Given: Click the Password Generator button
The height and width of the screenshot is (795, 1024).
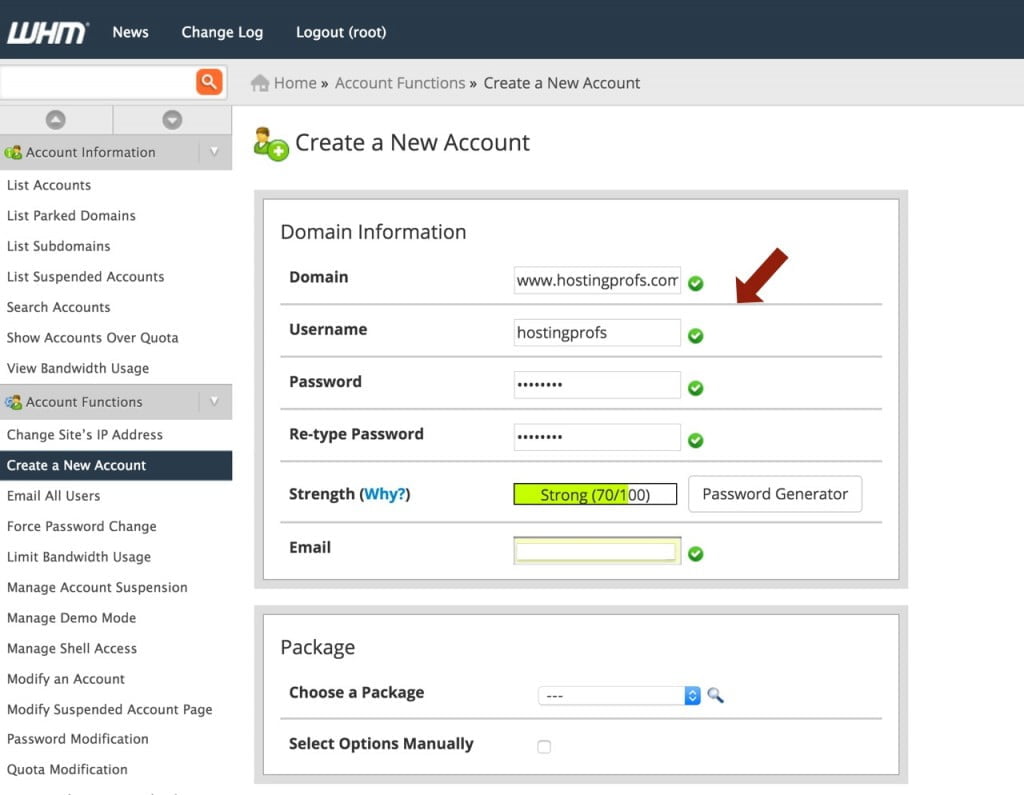Looking at the screenshot, I should (775, 494).
